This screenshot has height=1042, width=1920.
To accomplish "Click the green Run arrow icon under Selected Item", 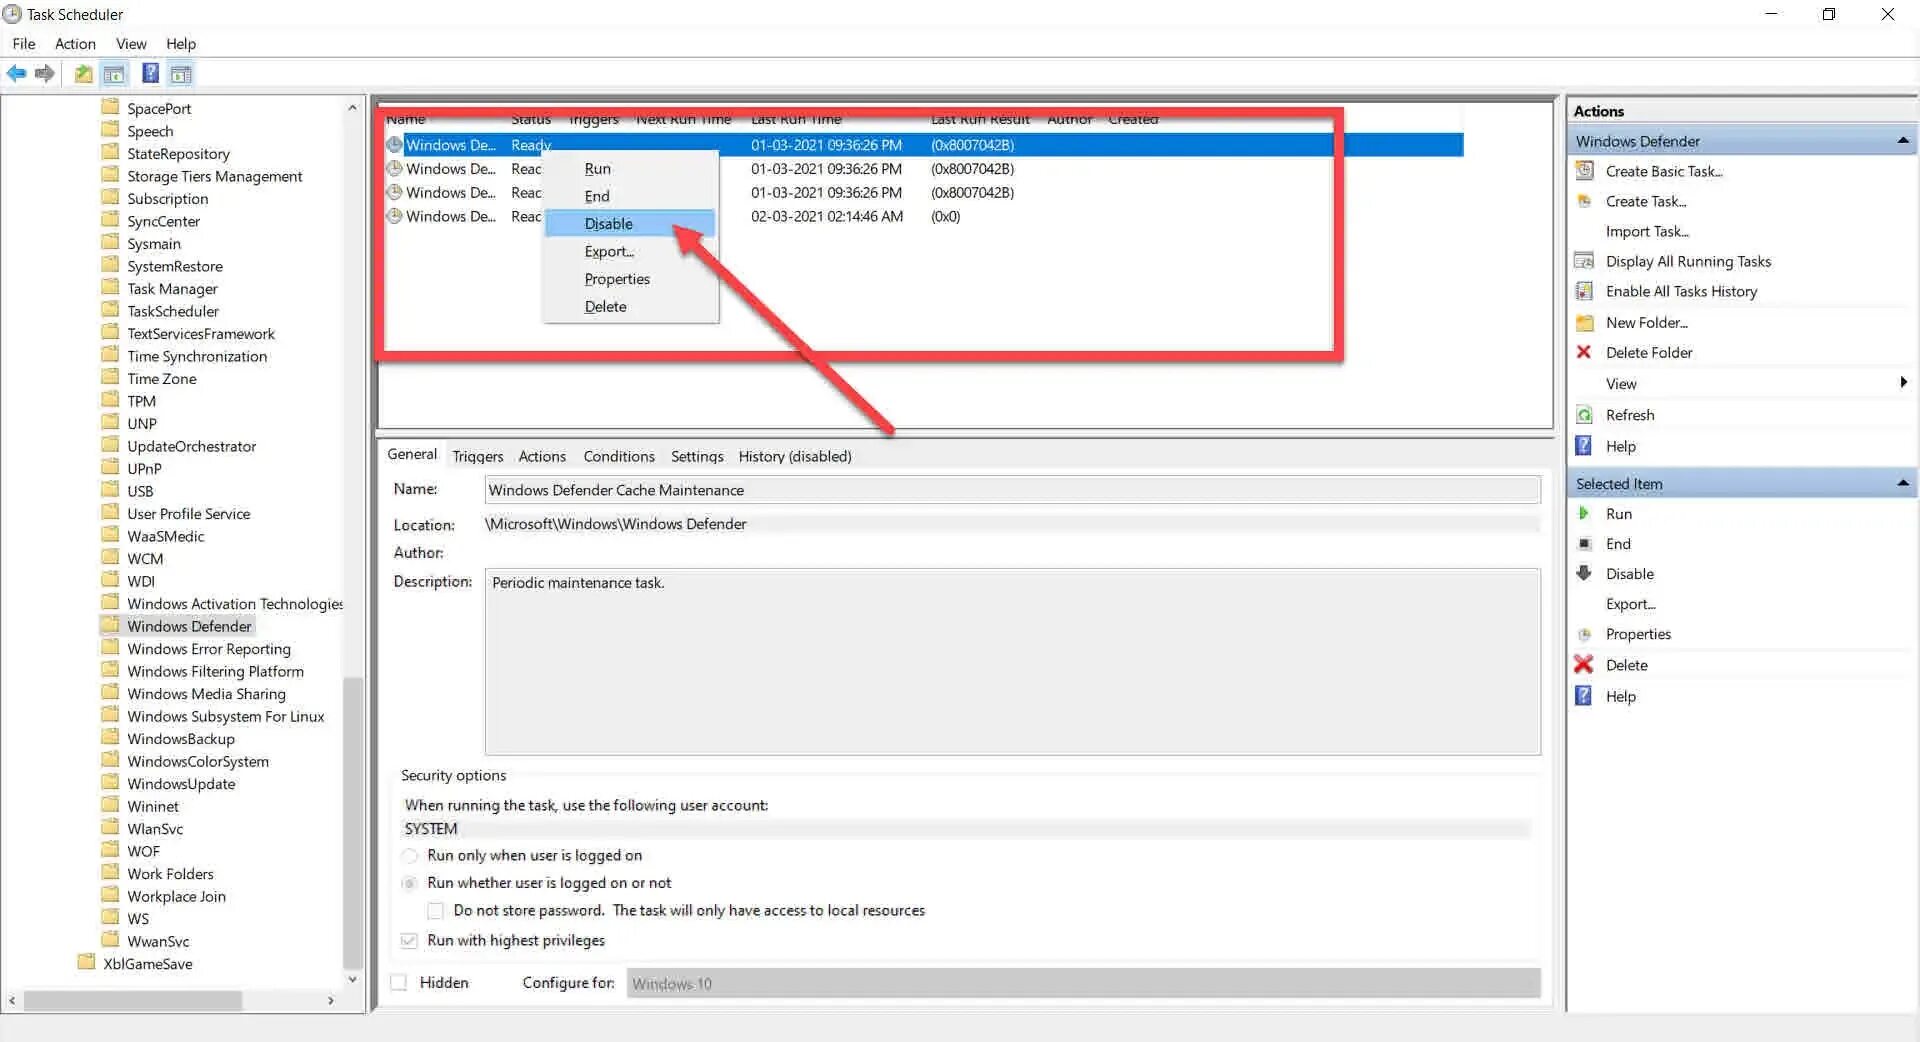I will tap(1584, 513).
